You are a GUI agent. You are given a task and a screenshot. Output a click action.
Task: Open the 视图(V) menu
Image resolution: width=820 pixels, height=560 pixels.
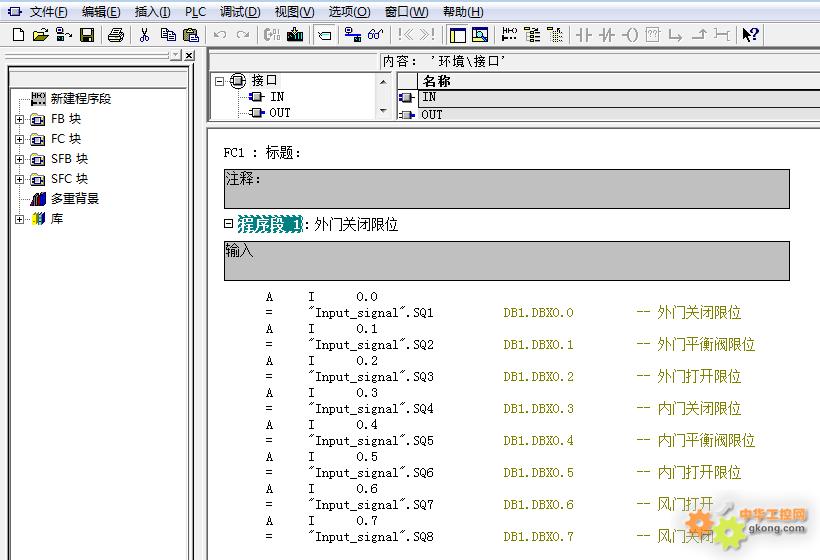pos(294,12)
